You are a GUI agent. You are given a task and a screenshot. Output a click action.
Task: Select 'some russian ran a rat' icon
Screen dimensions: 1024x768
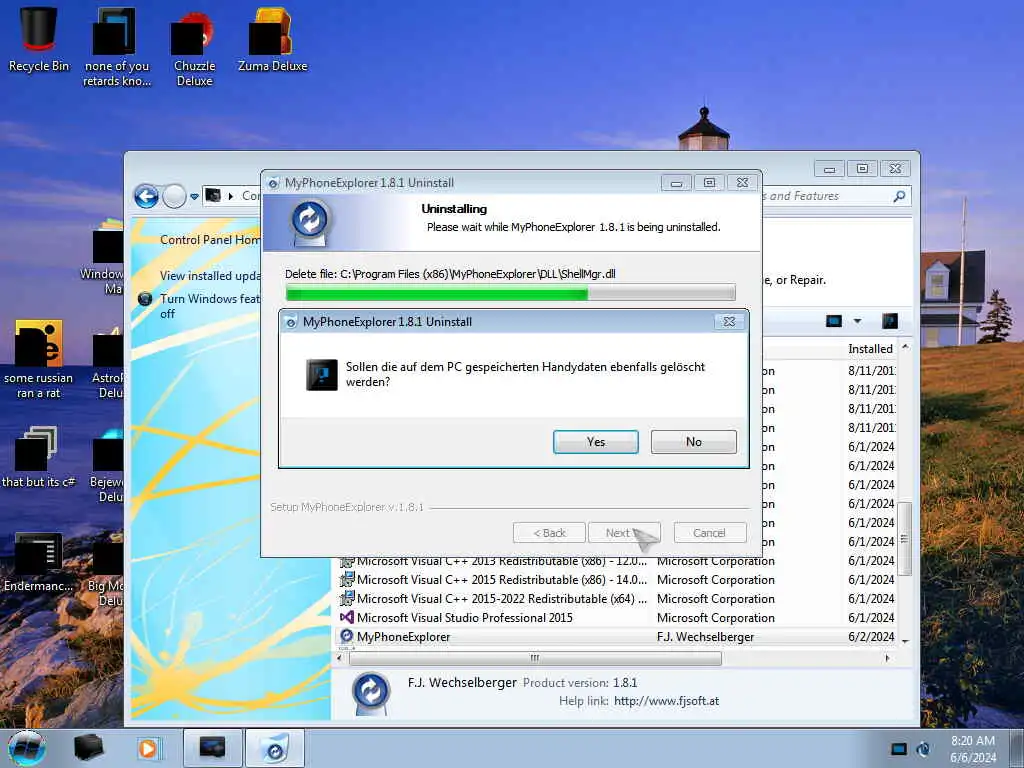(39, 359)
